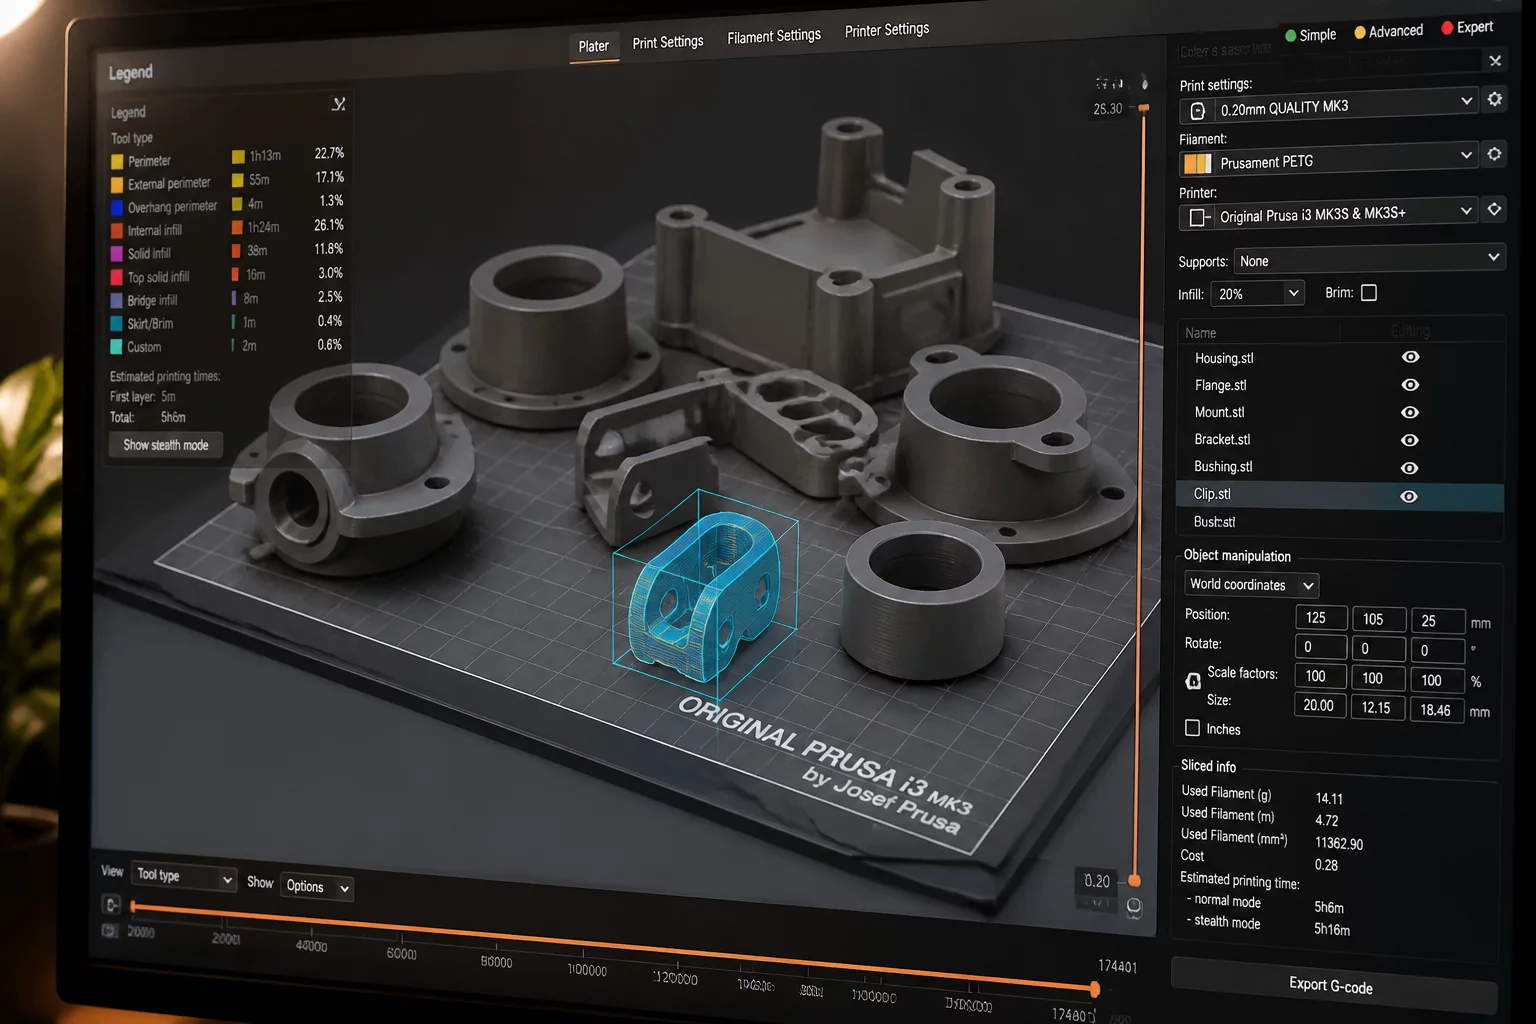Switch to the Plater tab

click(593, 46)
